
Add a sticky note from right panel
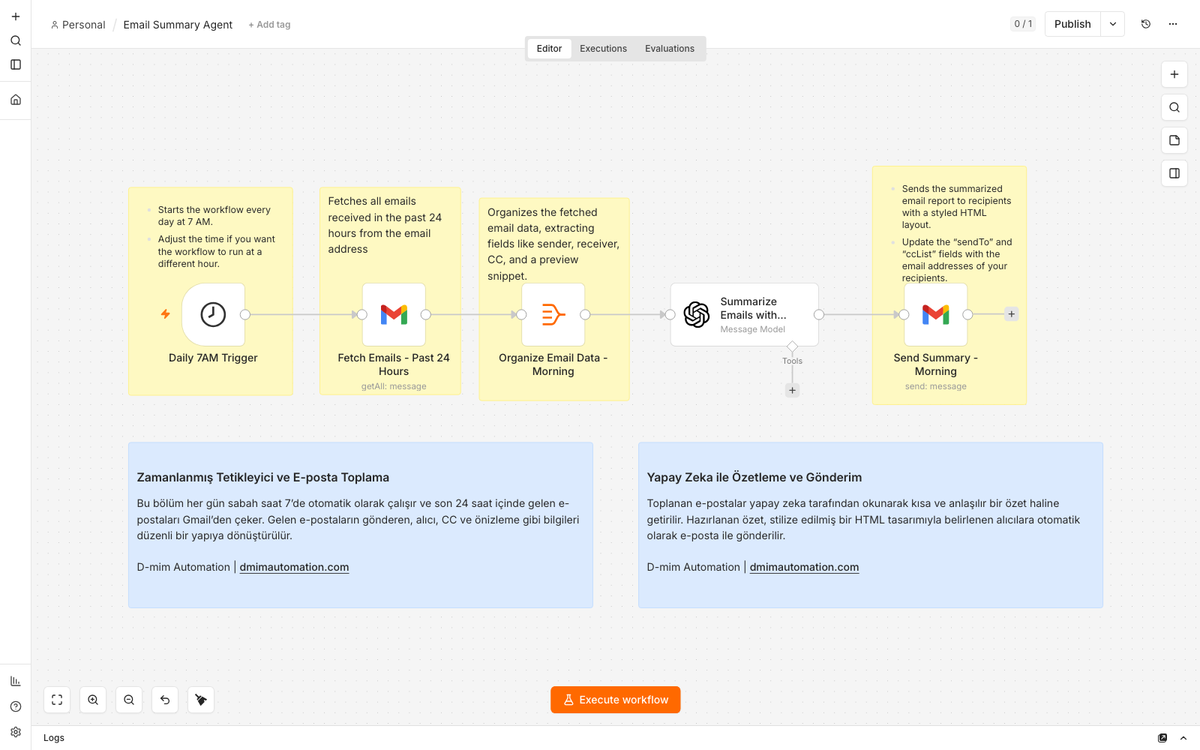1174,141
